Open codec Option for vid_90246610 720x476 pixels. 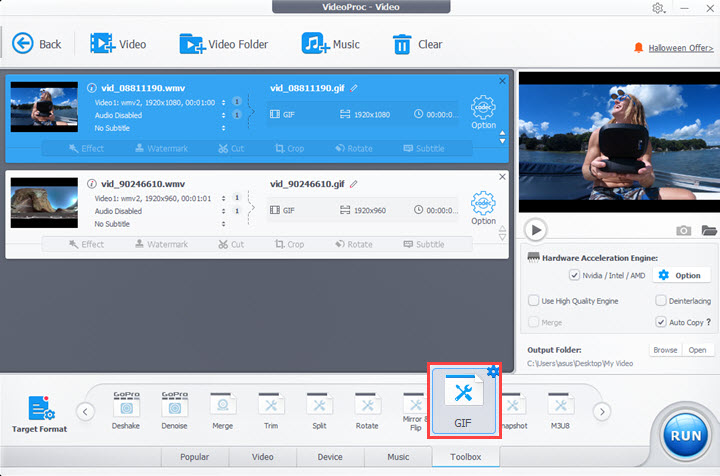(483, 208)
